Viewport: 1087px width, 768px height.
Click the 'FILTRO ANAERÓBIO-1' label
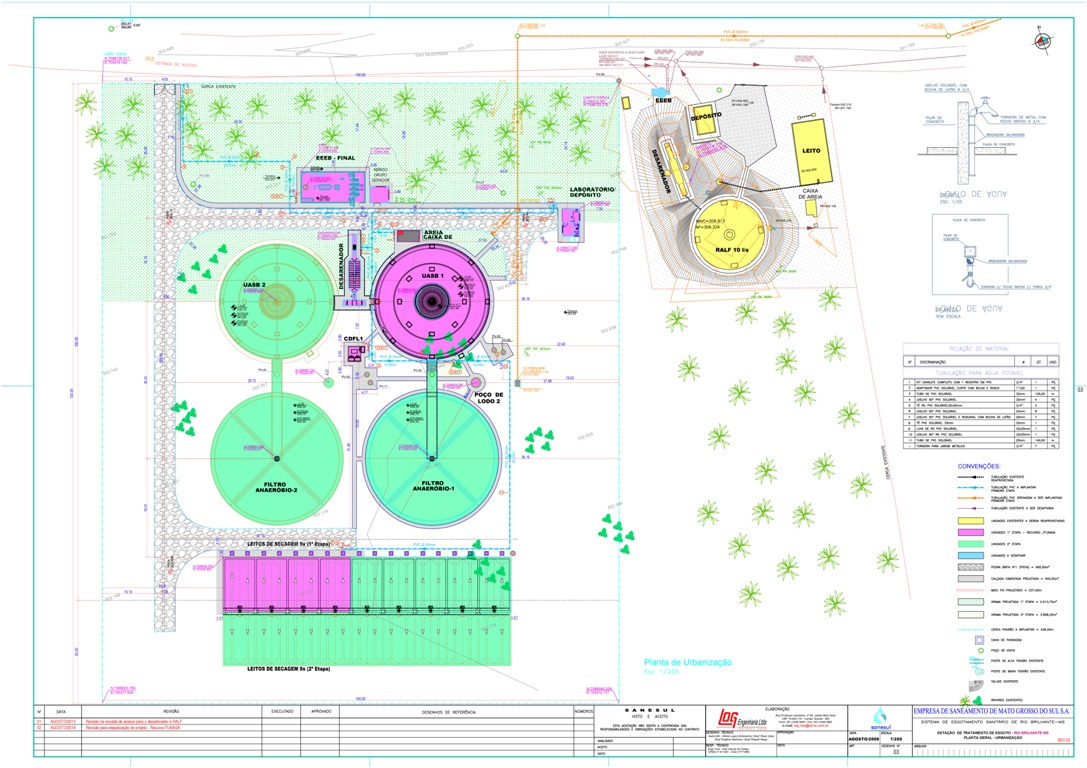pos(433,487)
